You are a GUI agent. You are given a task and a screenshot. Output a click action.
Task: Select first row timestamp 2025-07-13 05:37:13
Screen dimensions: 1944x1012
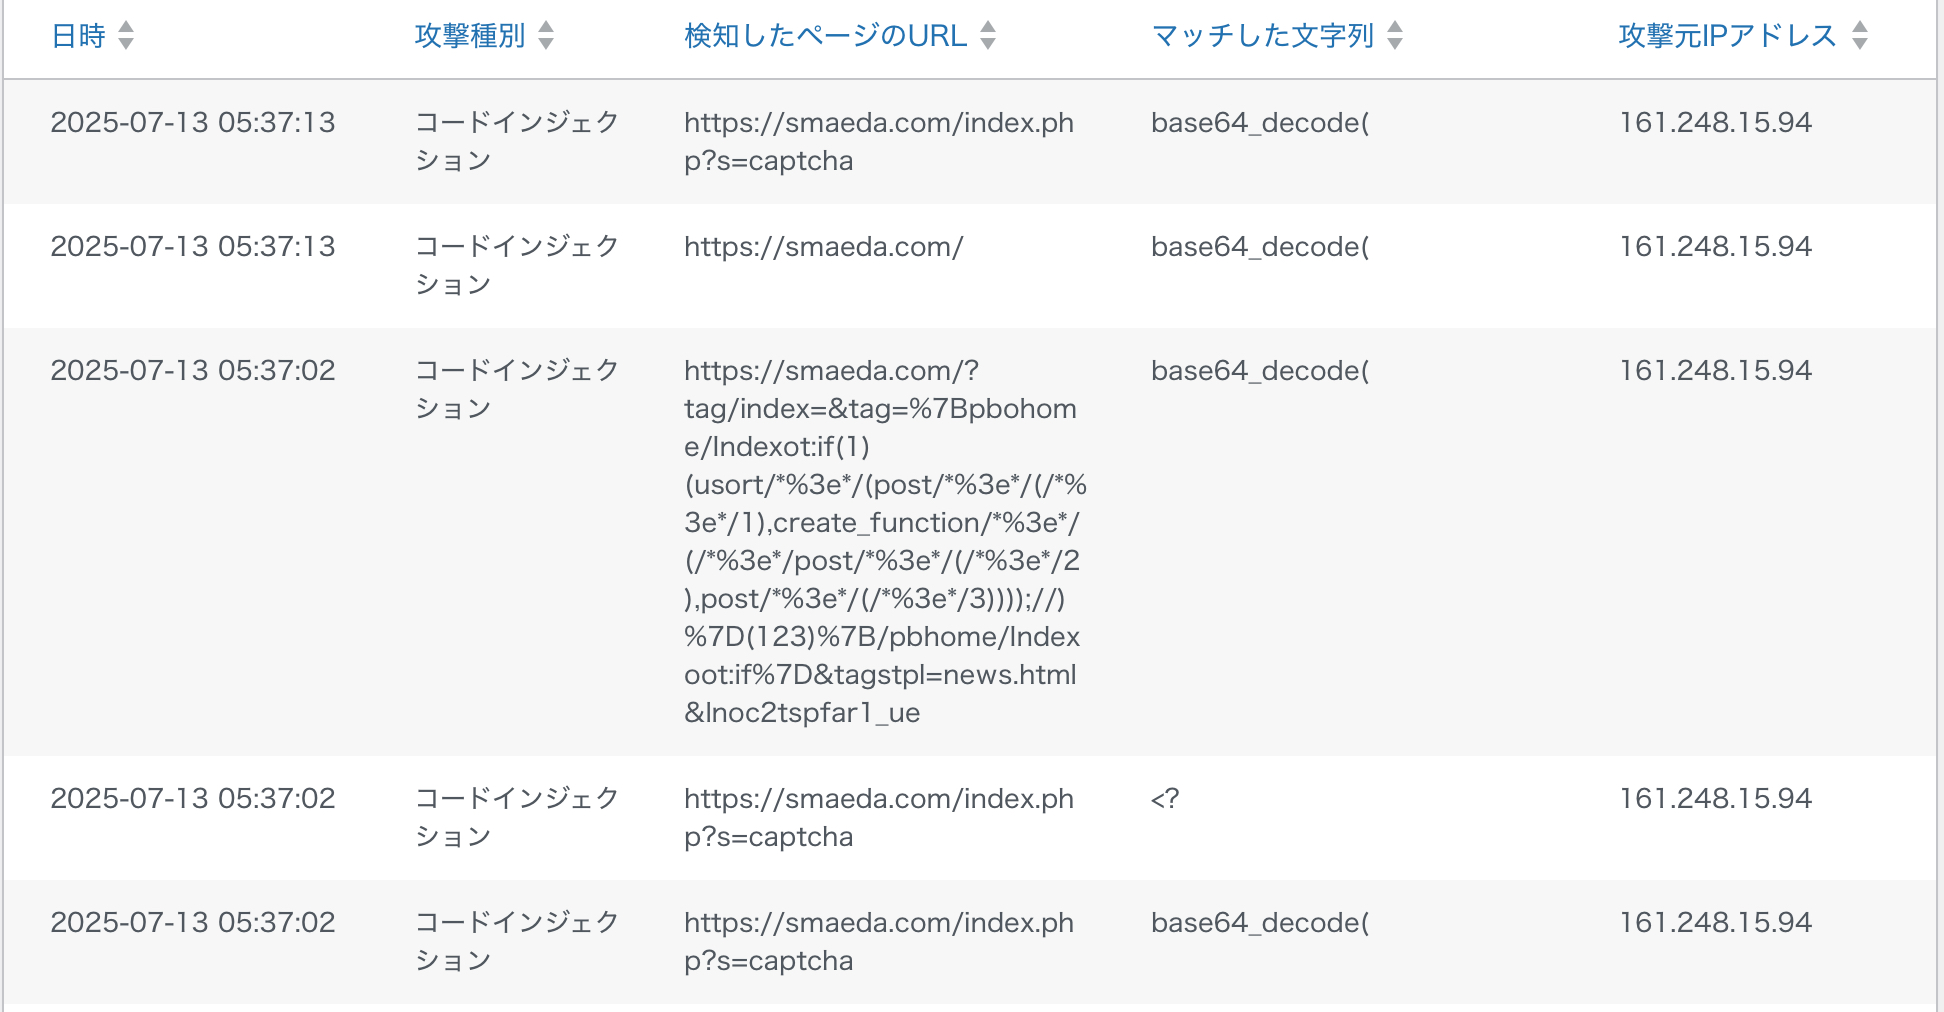click(193, 123)
